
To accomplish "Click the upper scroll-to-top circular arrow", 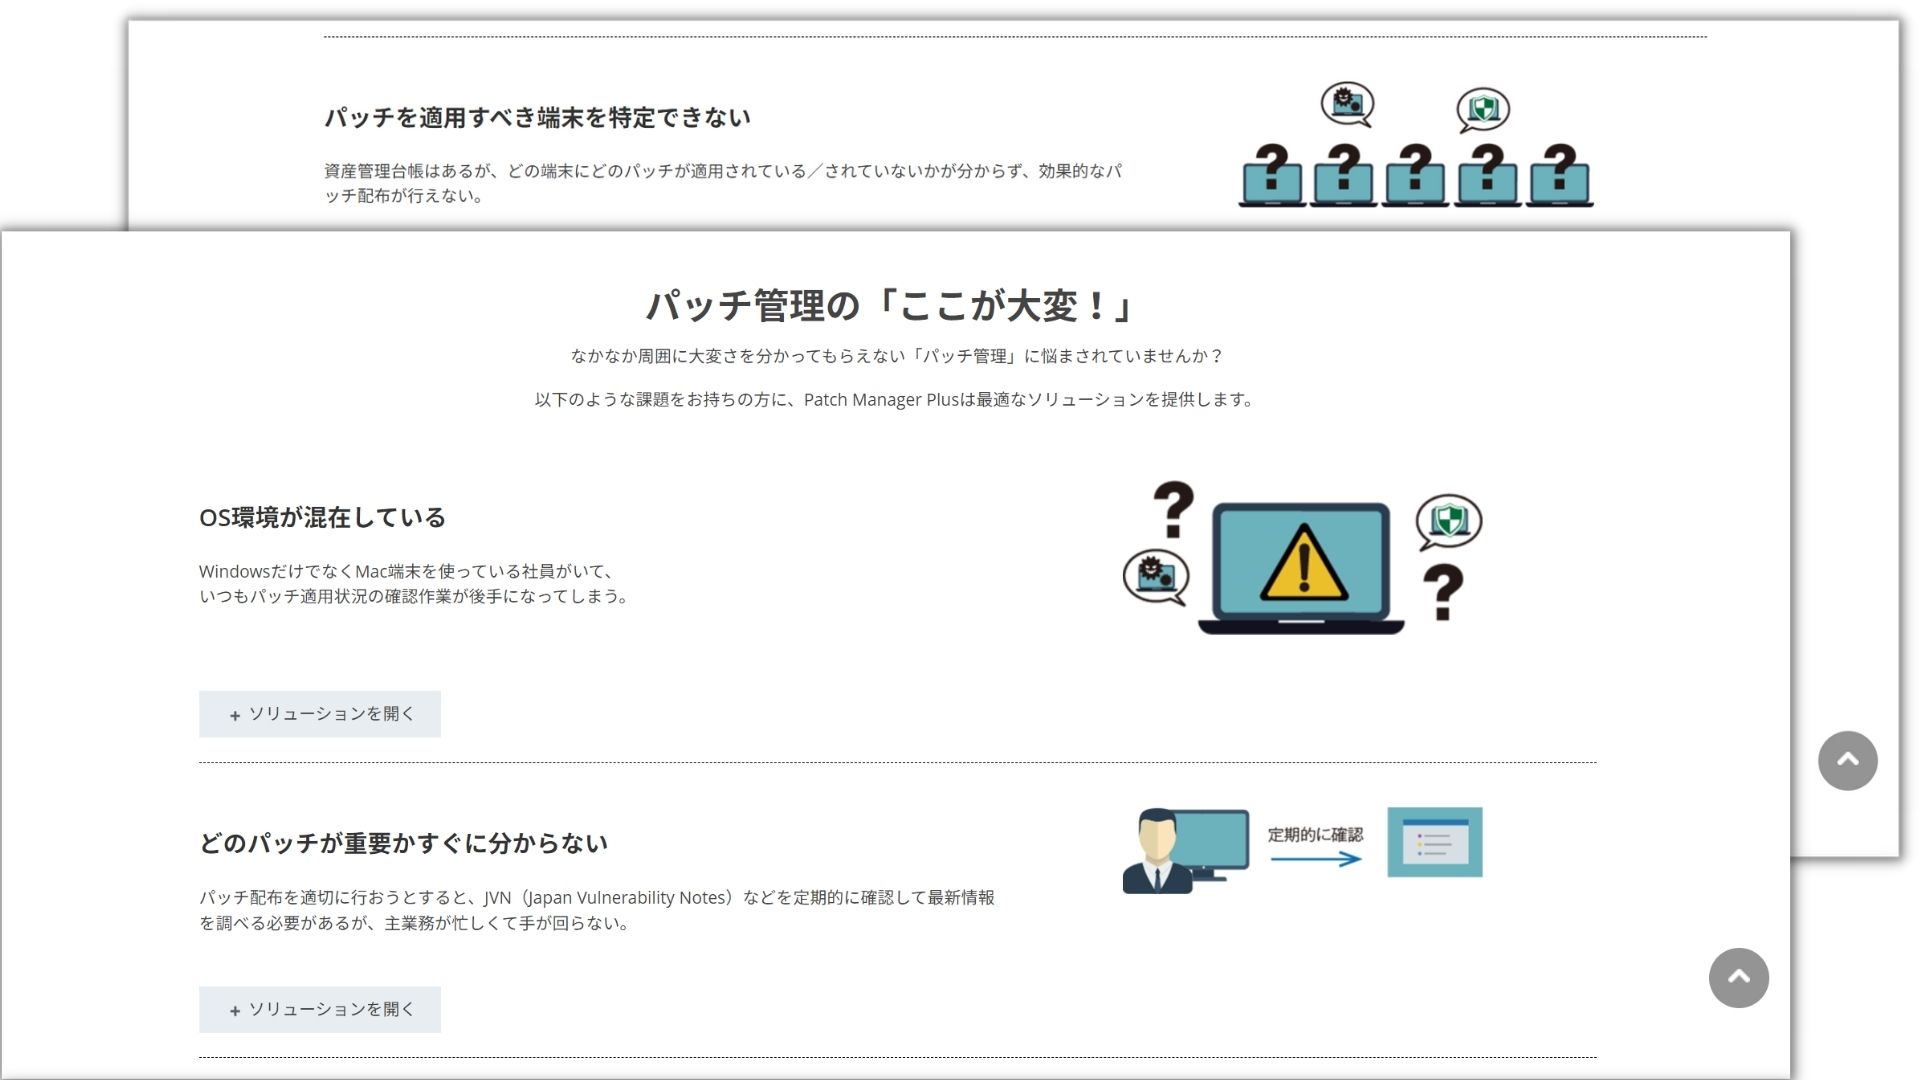I will (x=1848, y=761).
